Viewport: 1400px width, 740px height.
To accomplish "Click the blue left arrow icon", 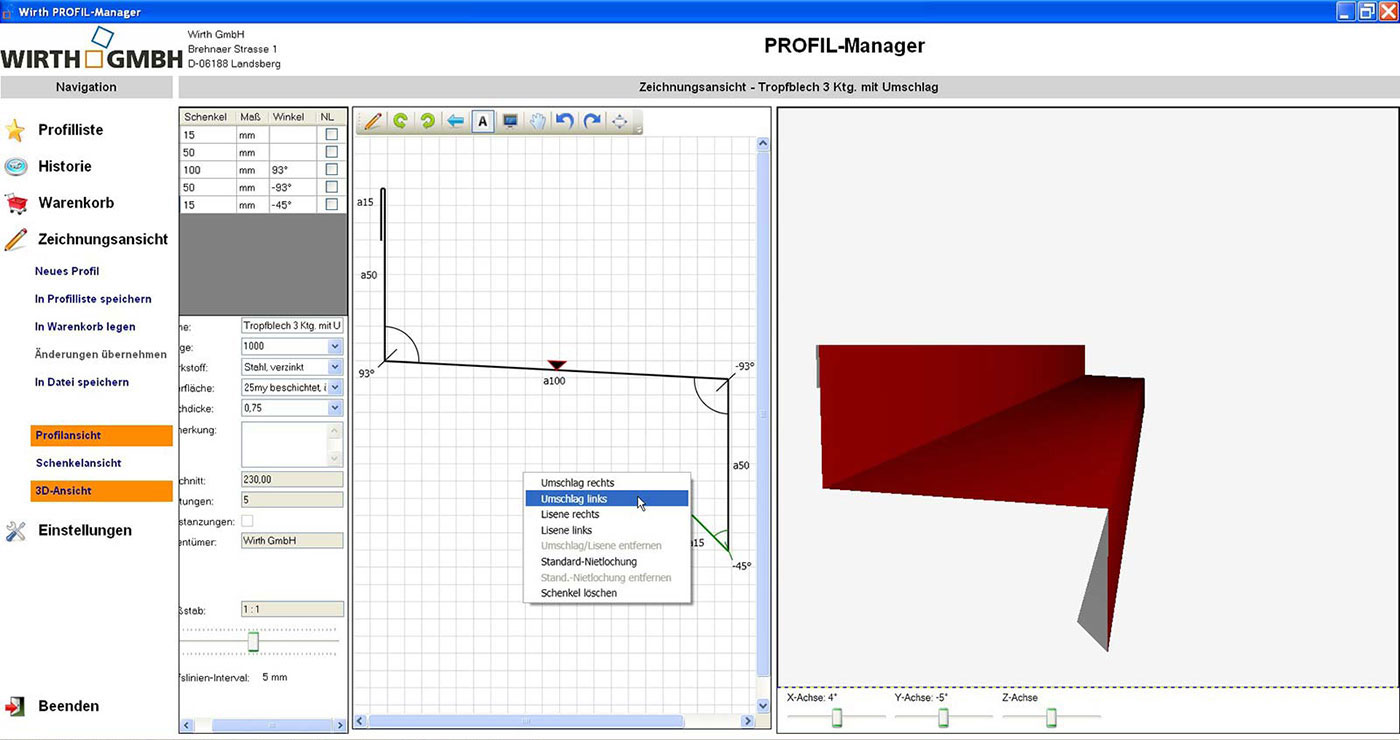I will (x=455, y=121).
